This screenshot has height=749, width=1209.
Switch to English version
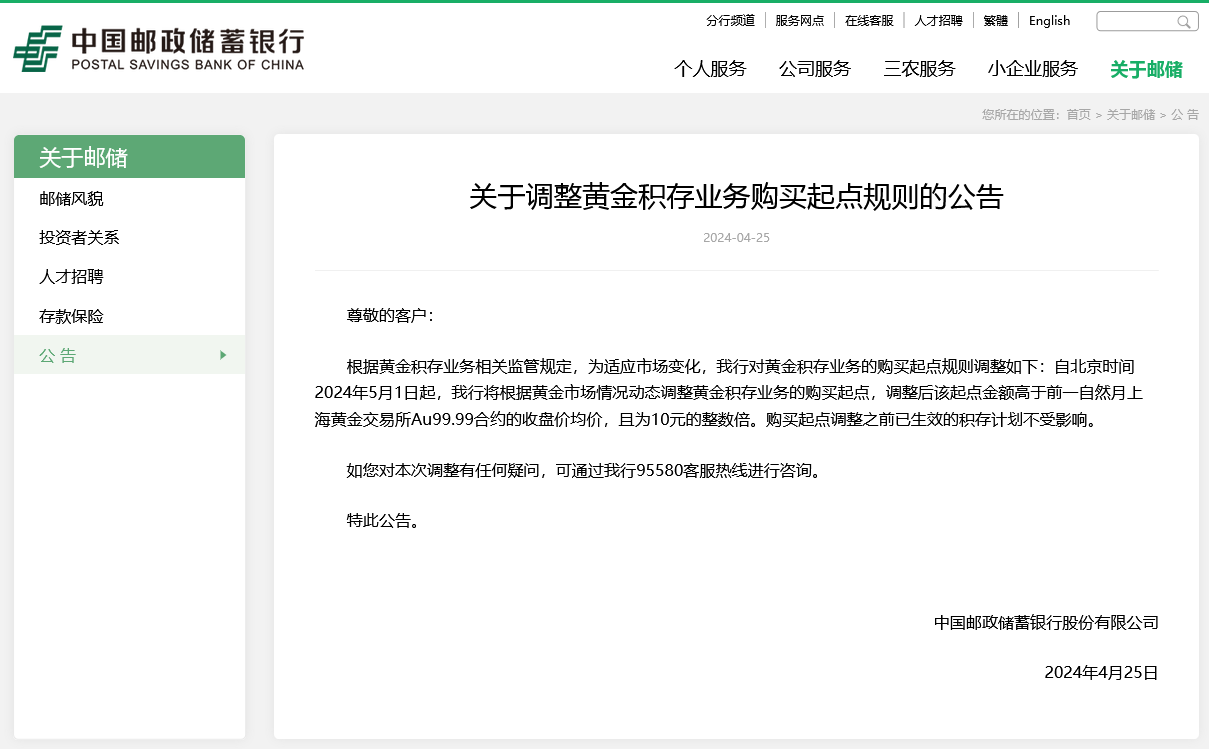tap(1049, 21)
